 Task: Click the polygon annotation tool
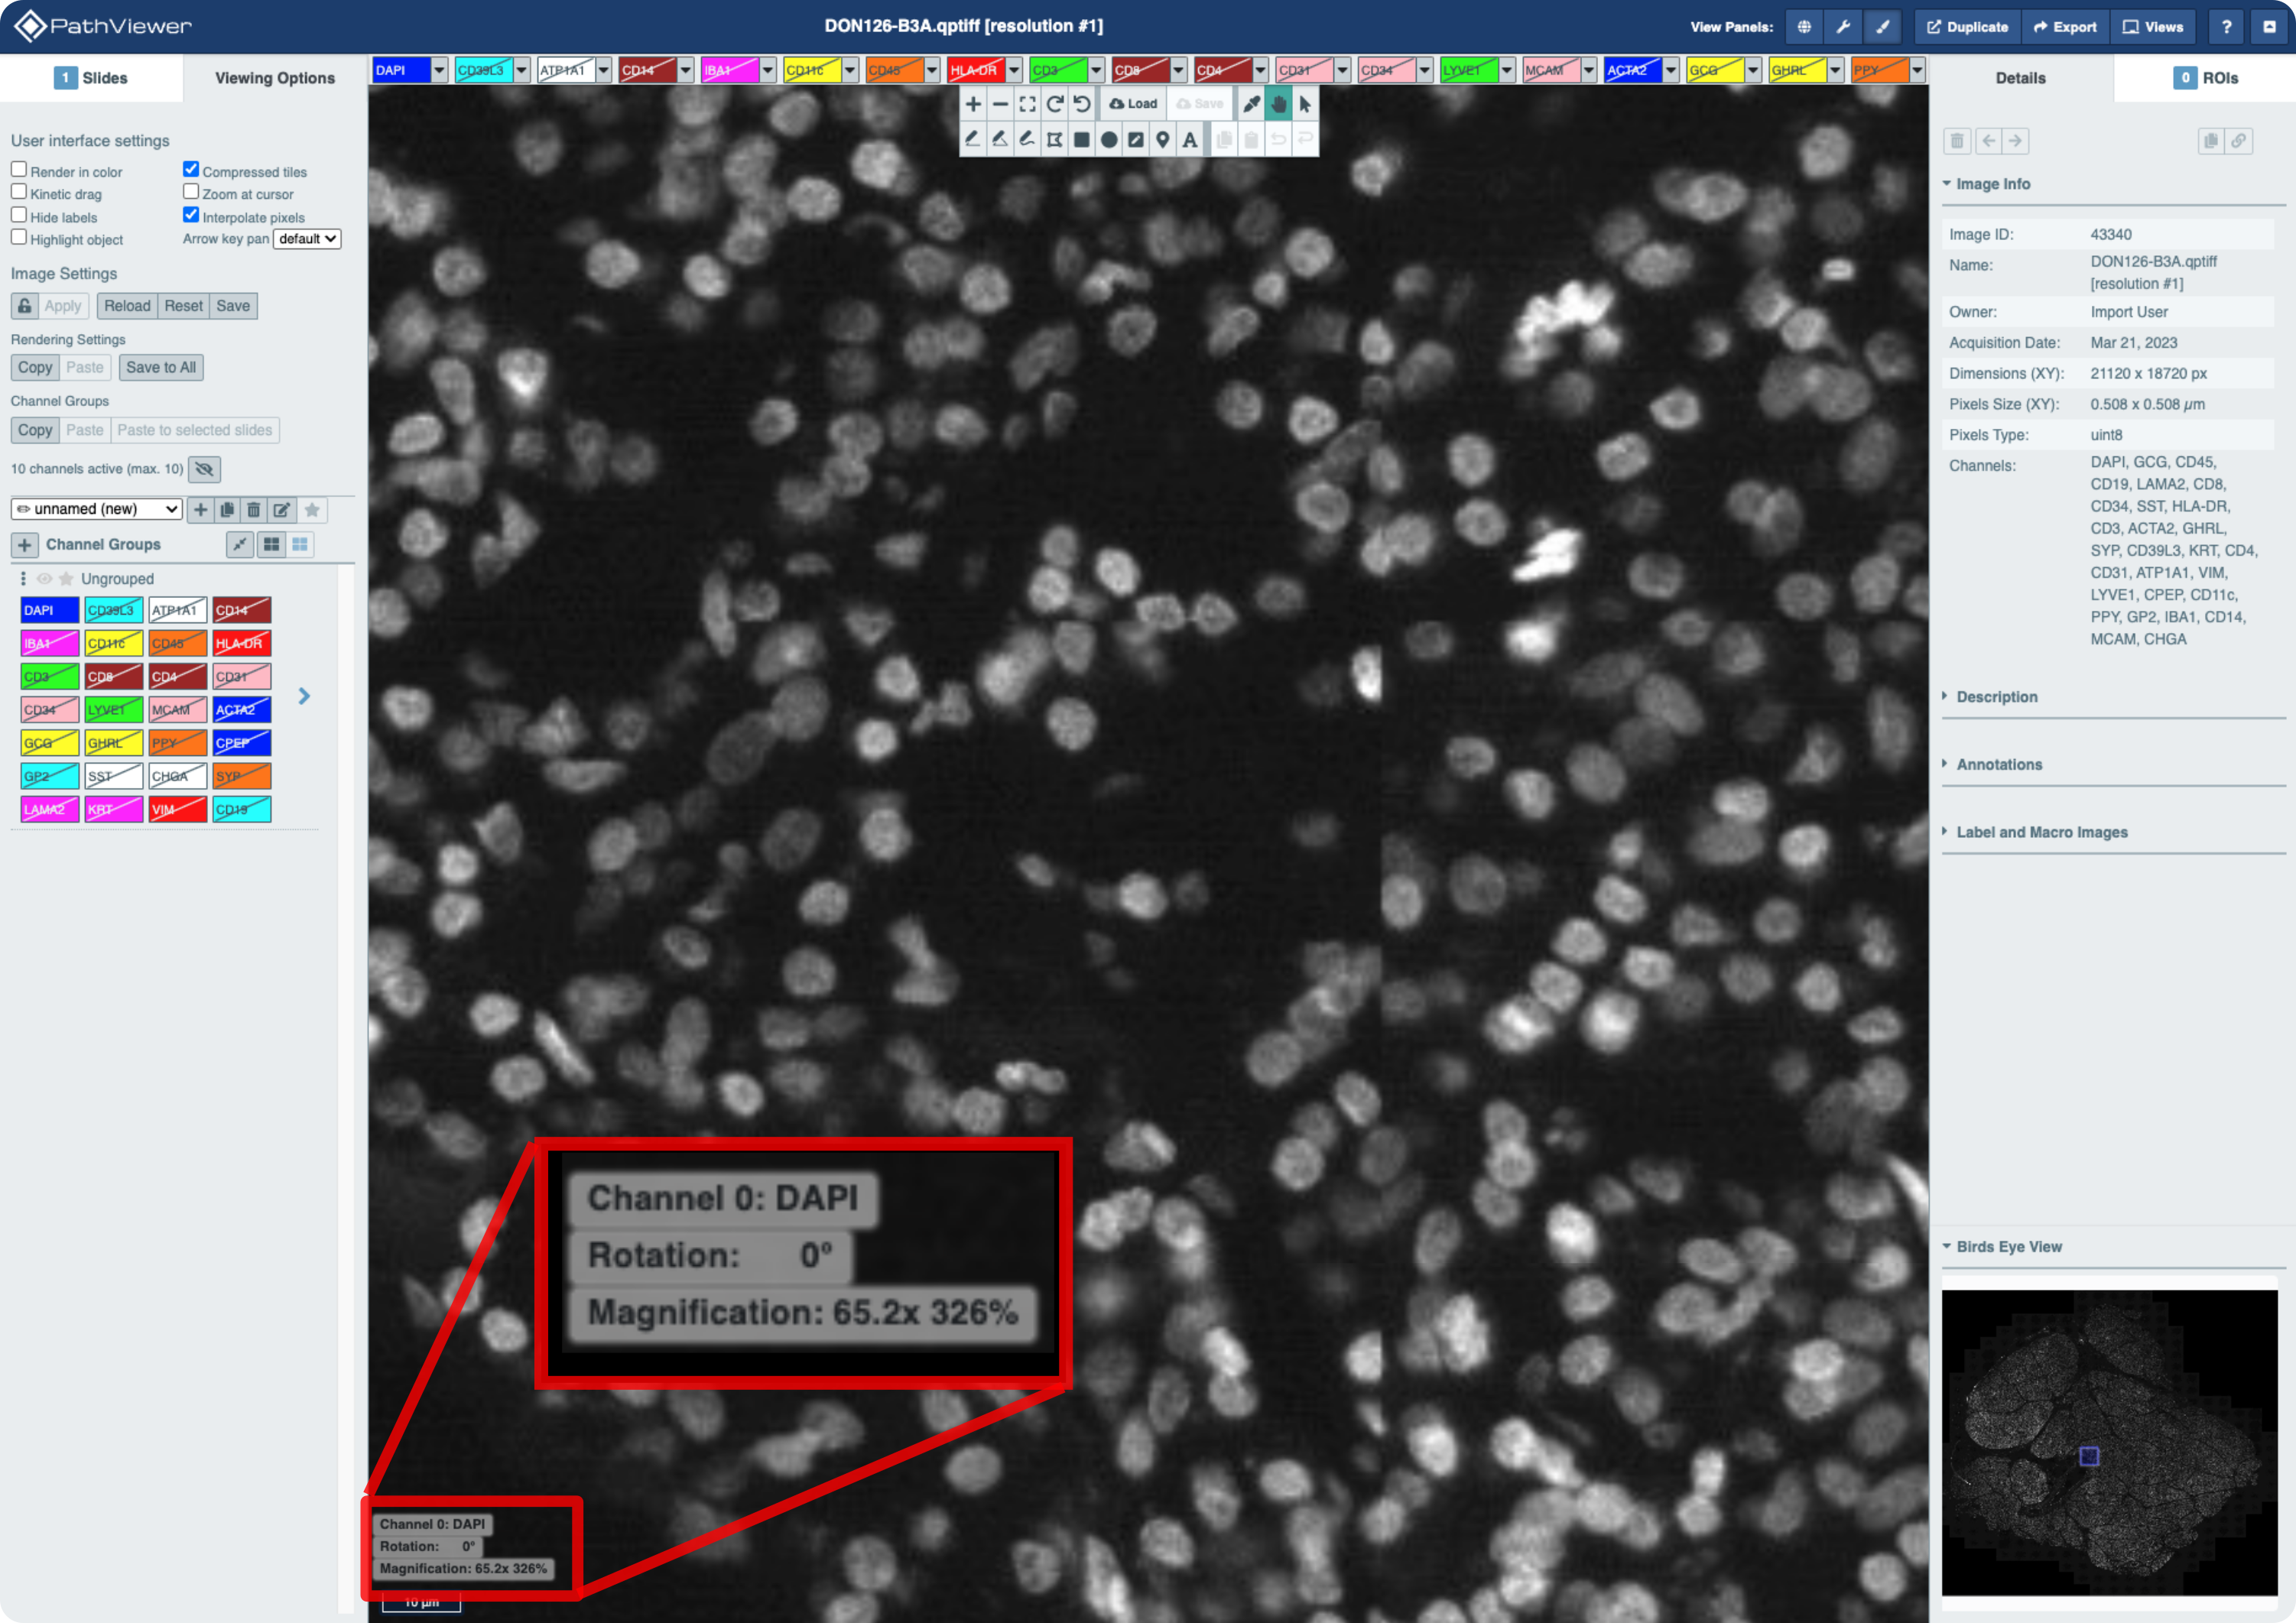tap(1054, 140)
